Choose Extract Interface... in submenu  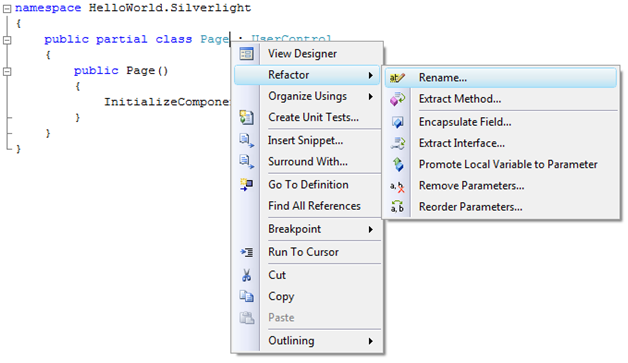pyautogui.click(x=501, y=143)
